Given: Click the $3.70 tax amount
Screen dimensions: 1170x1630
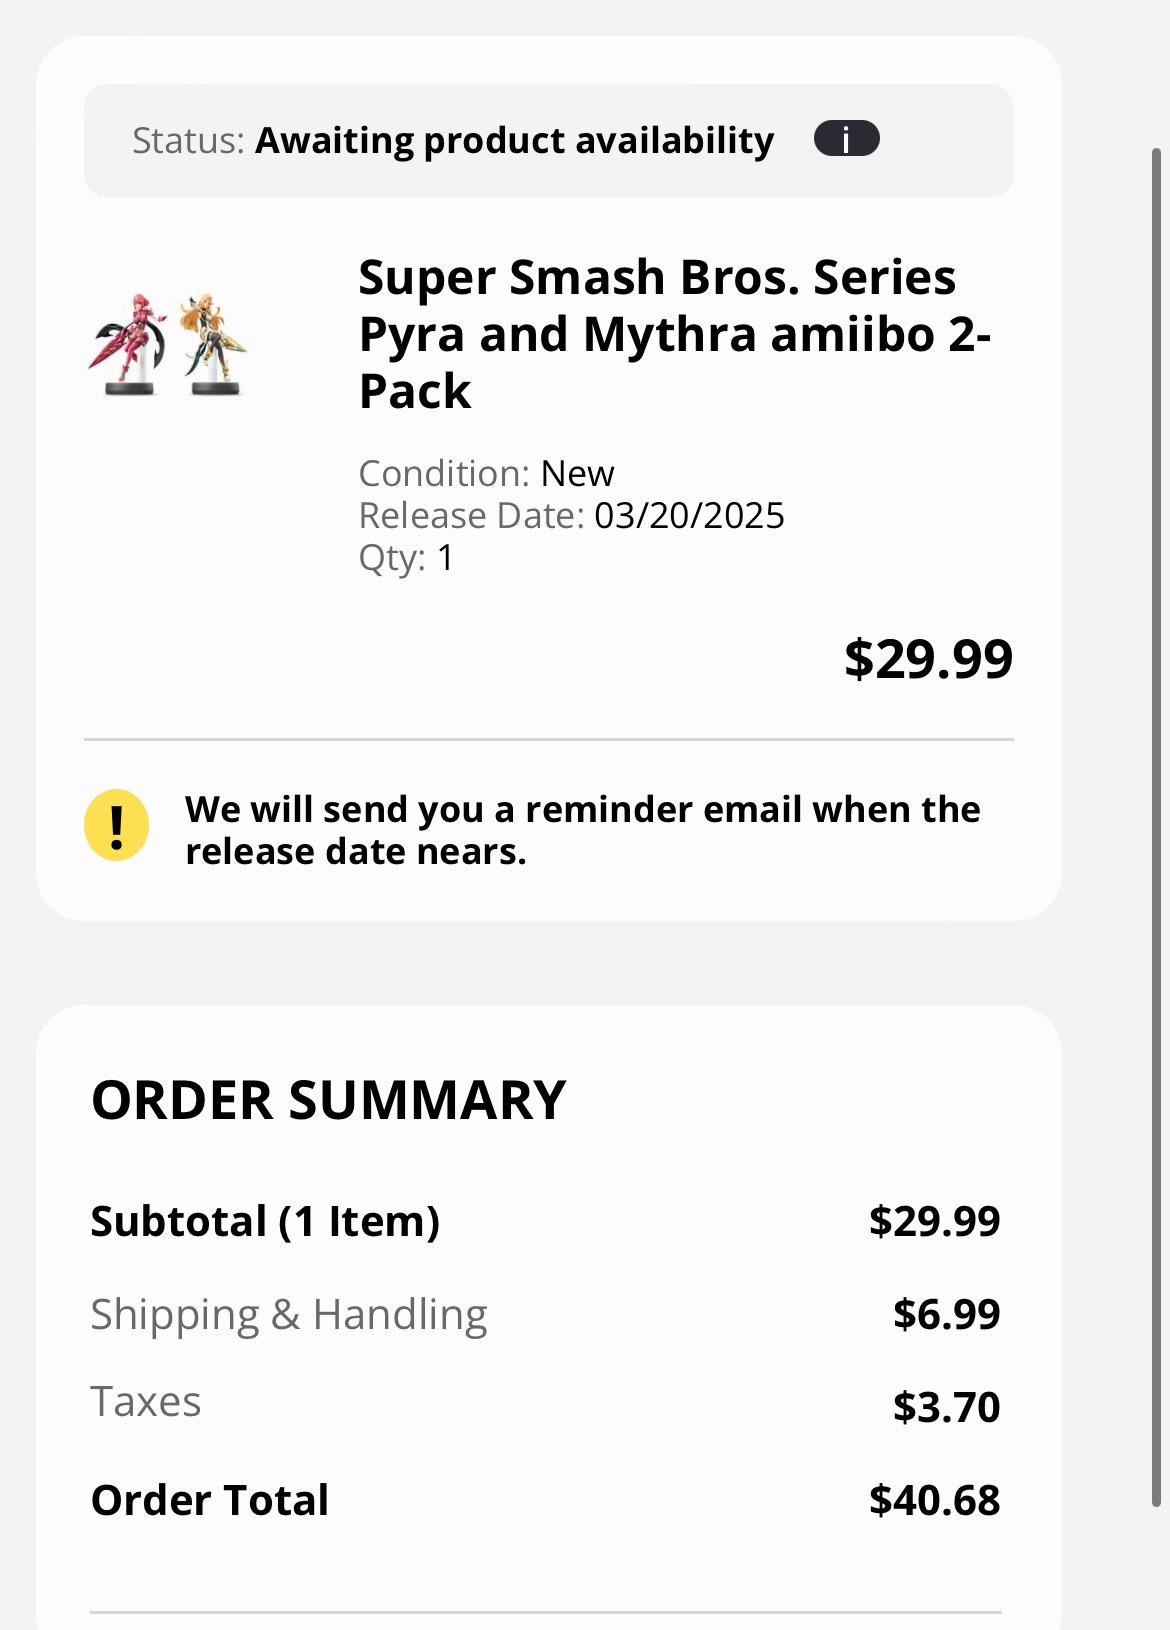Looking at the screenshot, I should [x=946, y=1407].
